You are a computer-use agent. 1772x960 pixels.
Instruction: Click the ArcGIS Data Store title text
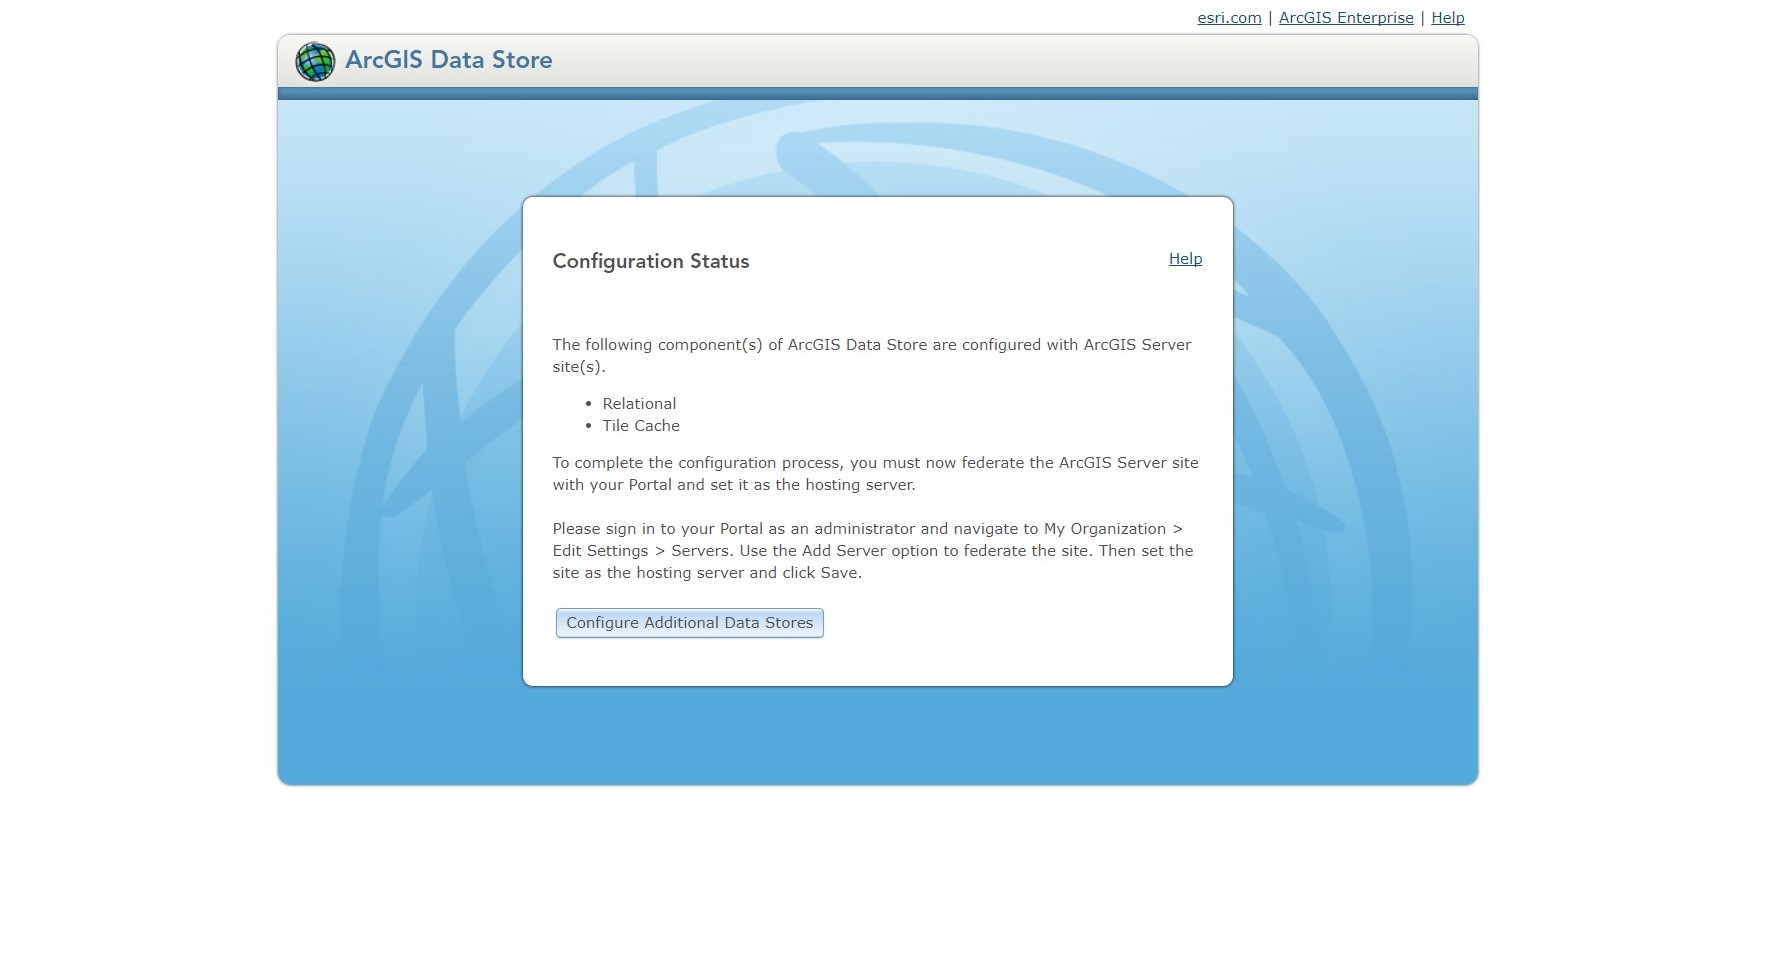pyautogui.click(x=449, y=60)
